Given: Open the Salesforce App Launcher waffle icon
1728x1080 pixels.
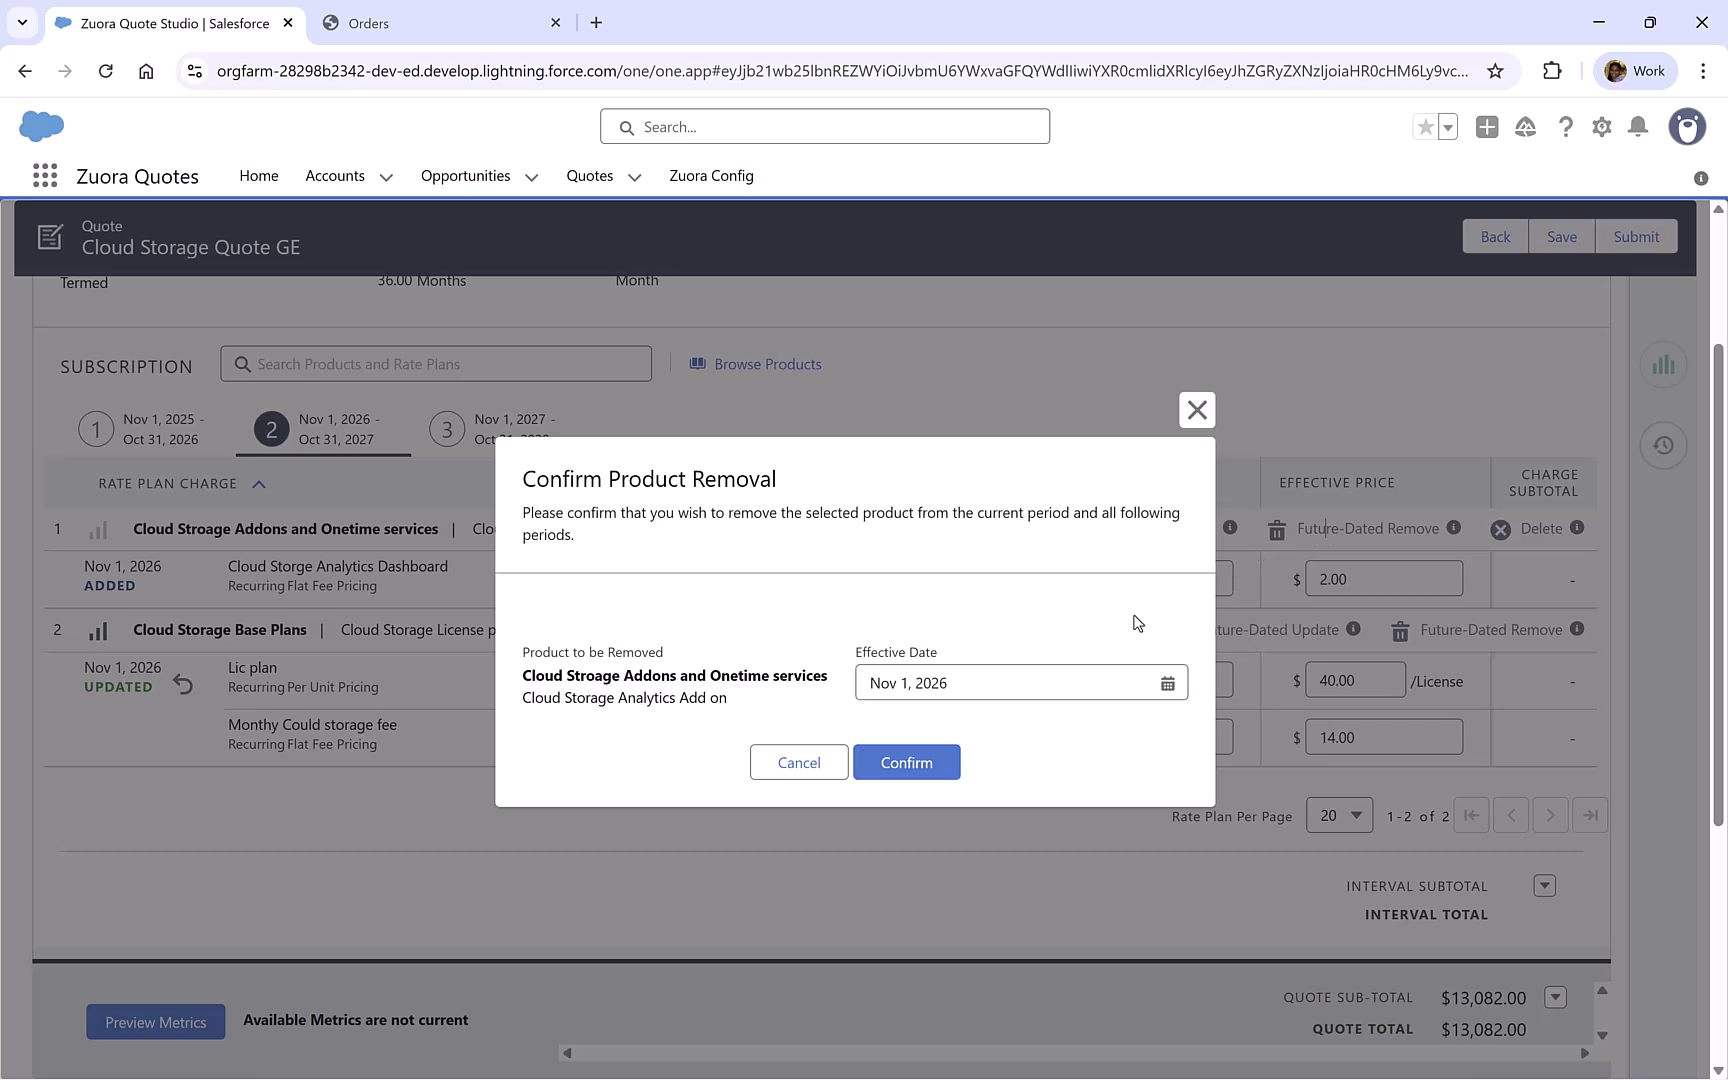Looking at the screenshot, I should click(44, 175).
